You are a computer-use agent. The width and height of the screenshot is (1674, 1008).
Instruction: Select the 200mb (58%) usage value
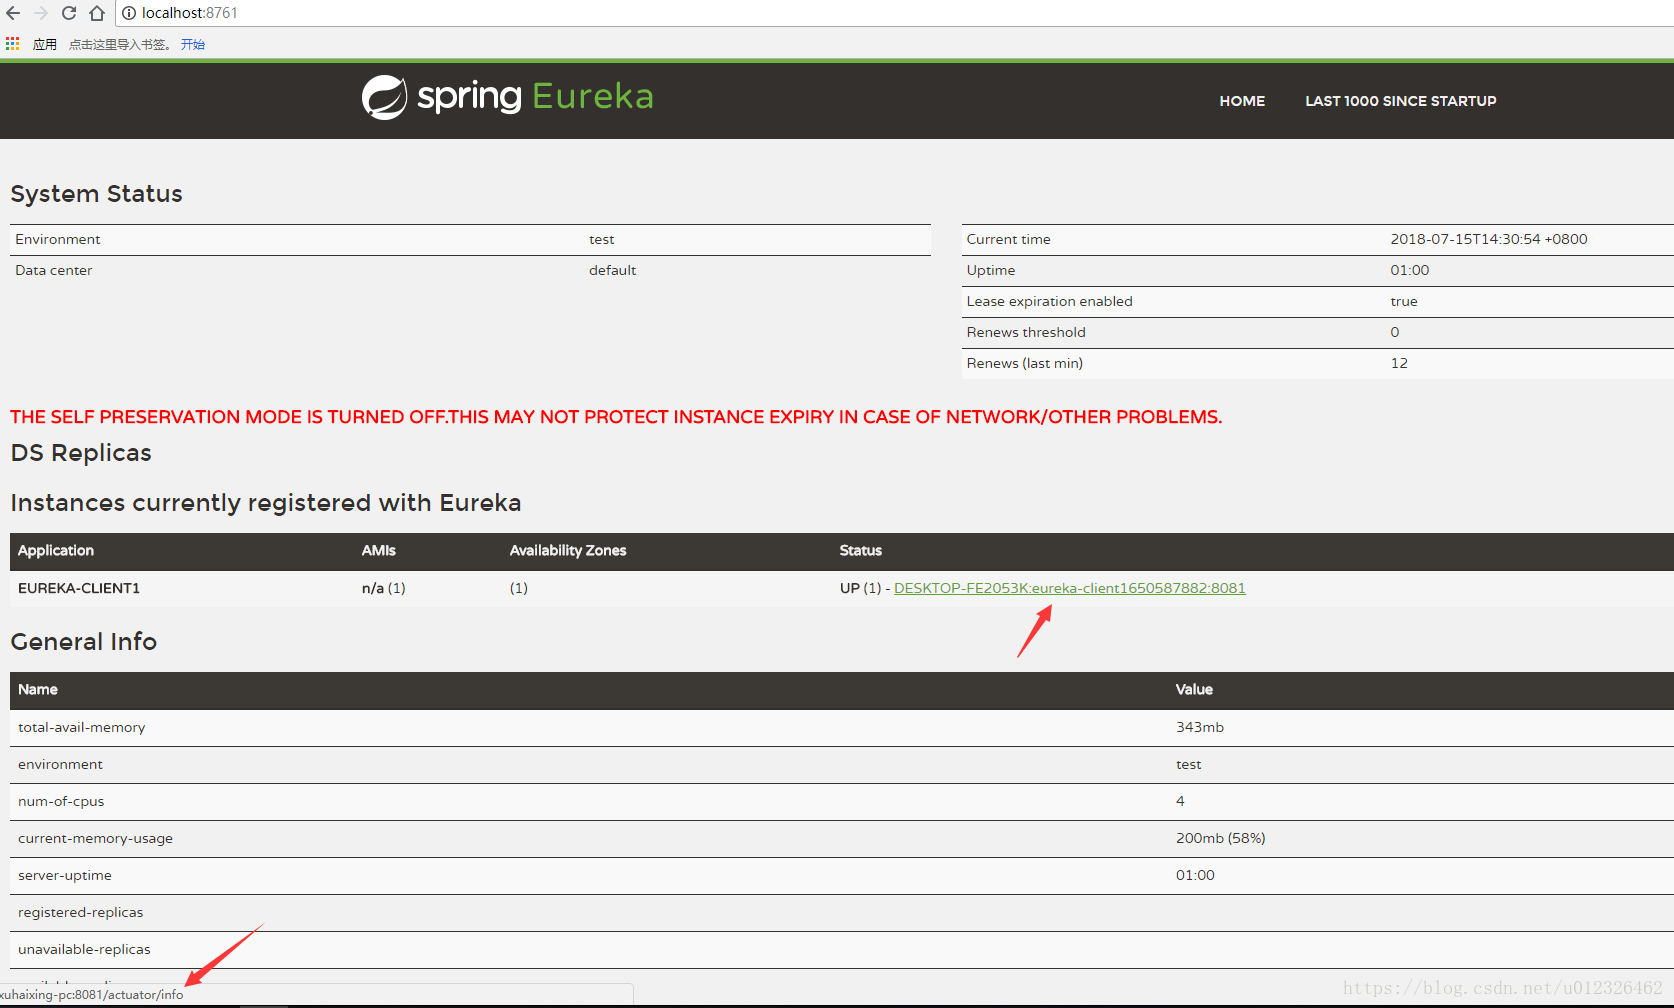click(1221, 838)
